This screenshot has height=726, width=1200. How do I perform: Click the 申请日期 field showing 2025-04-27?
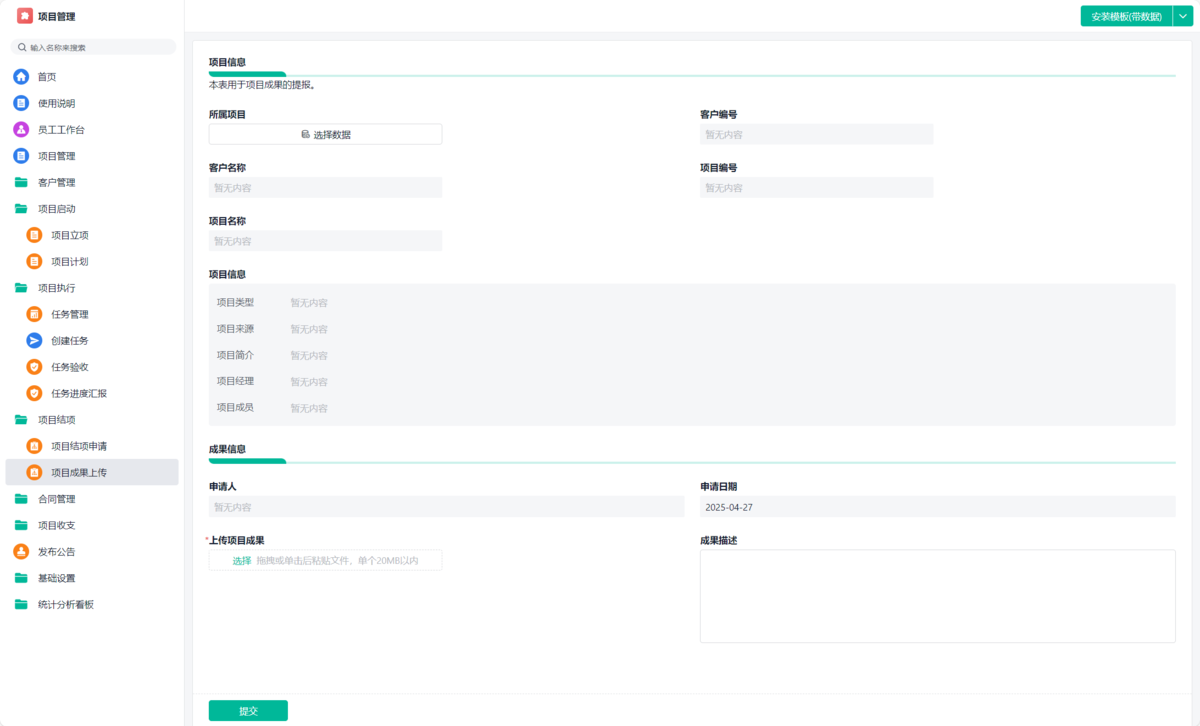(938, 507)
